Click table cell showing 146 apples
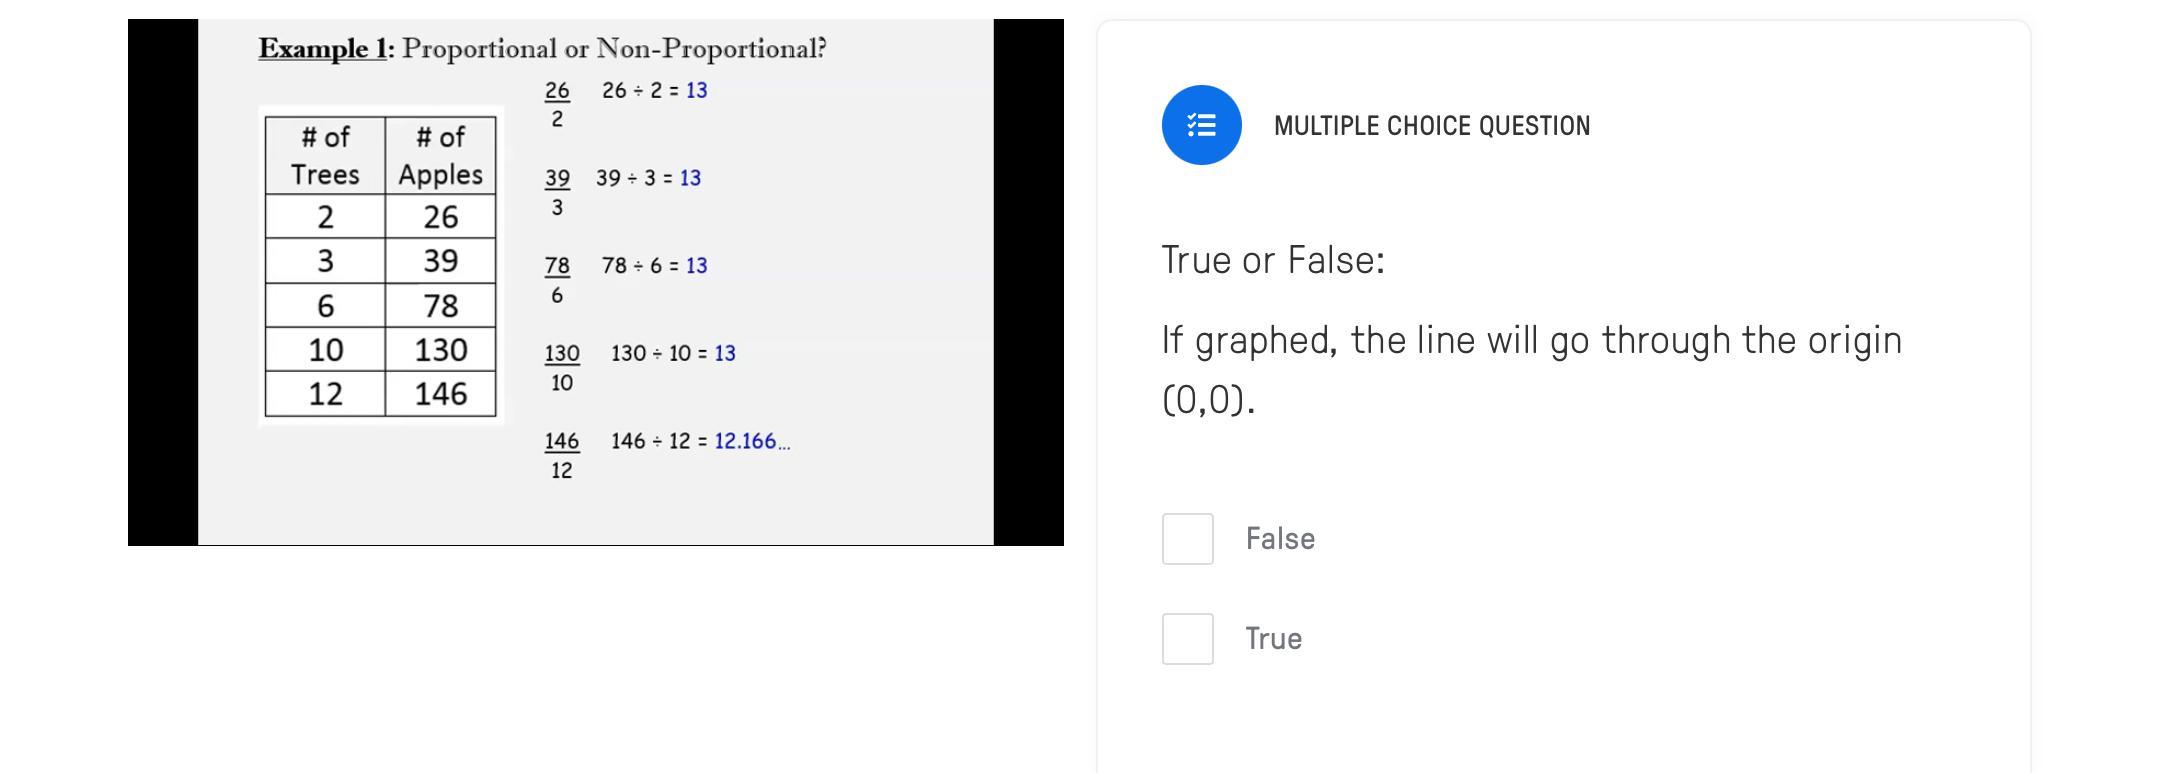 coord(440,394)
